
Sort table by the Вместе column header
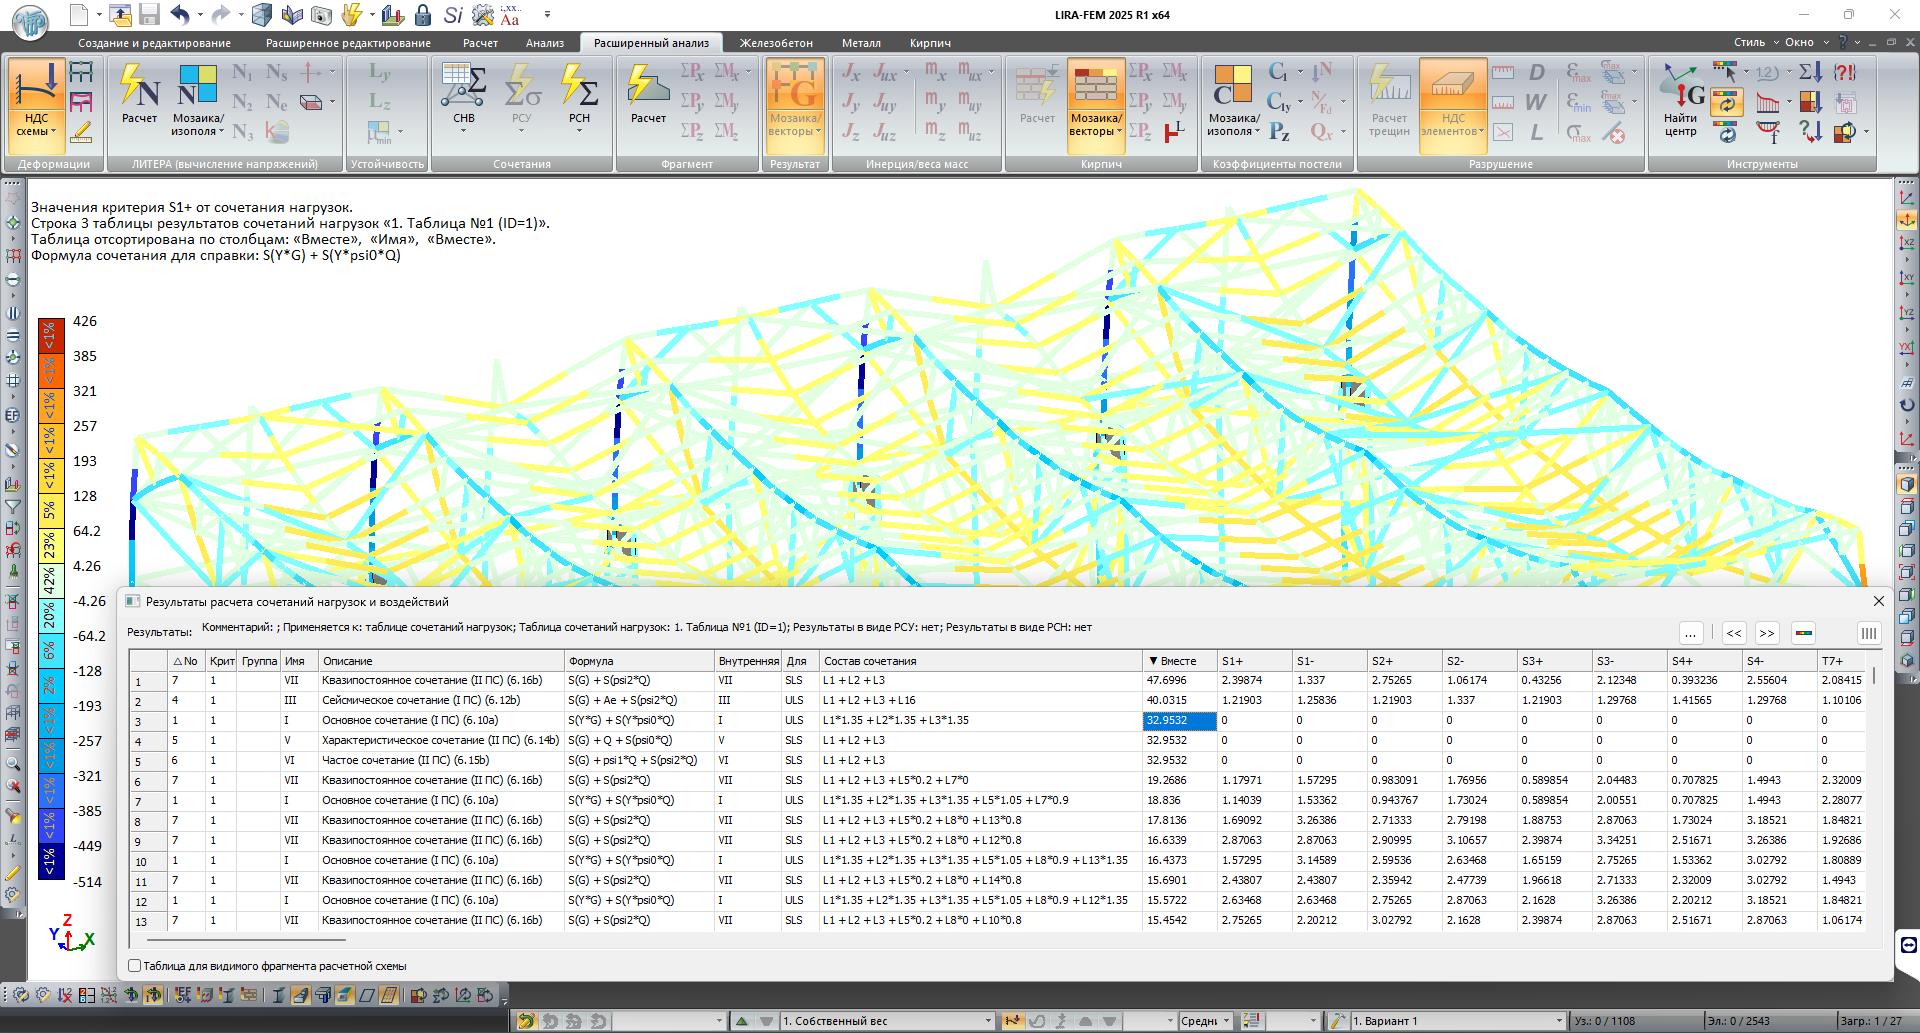(x=1178, y=661)
